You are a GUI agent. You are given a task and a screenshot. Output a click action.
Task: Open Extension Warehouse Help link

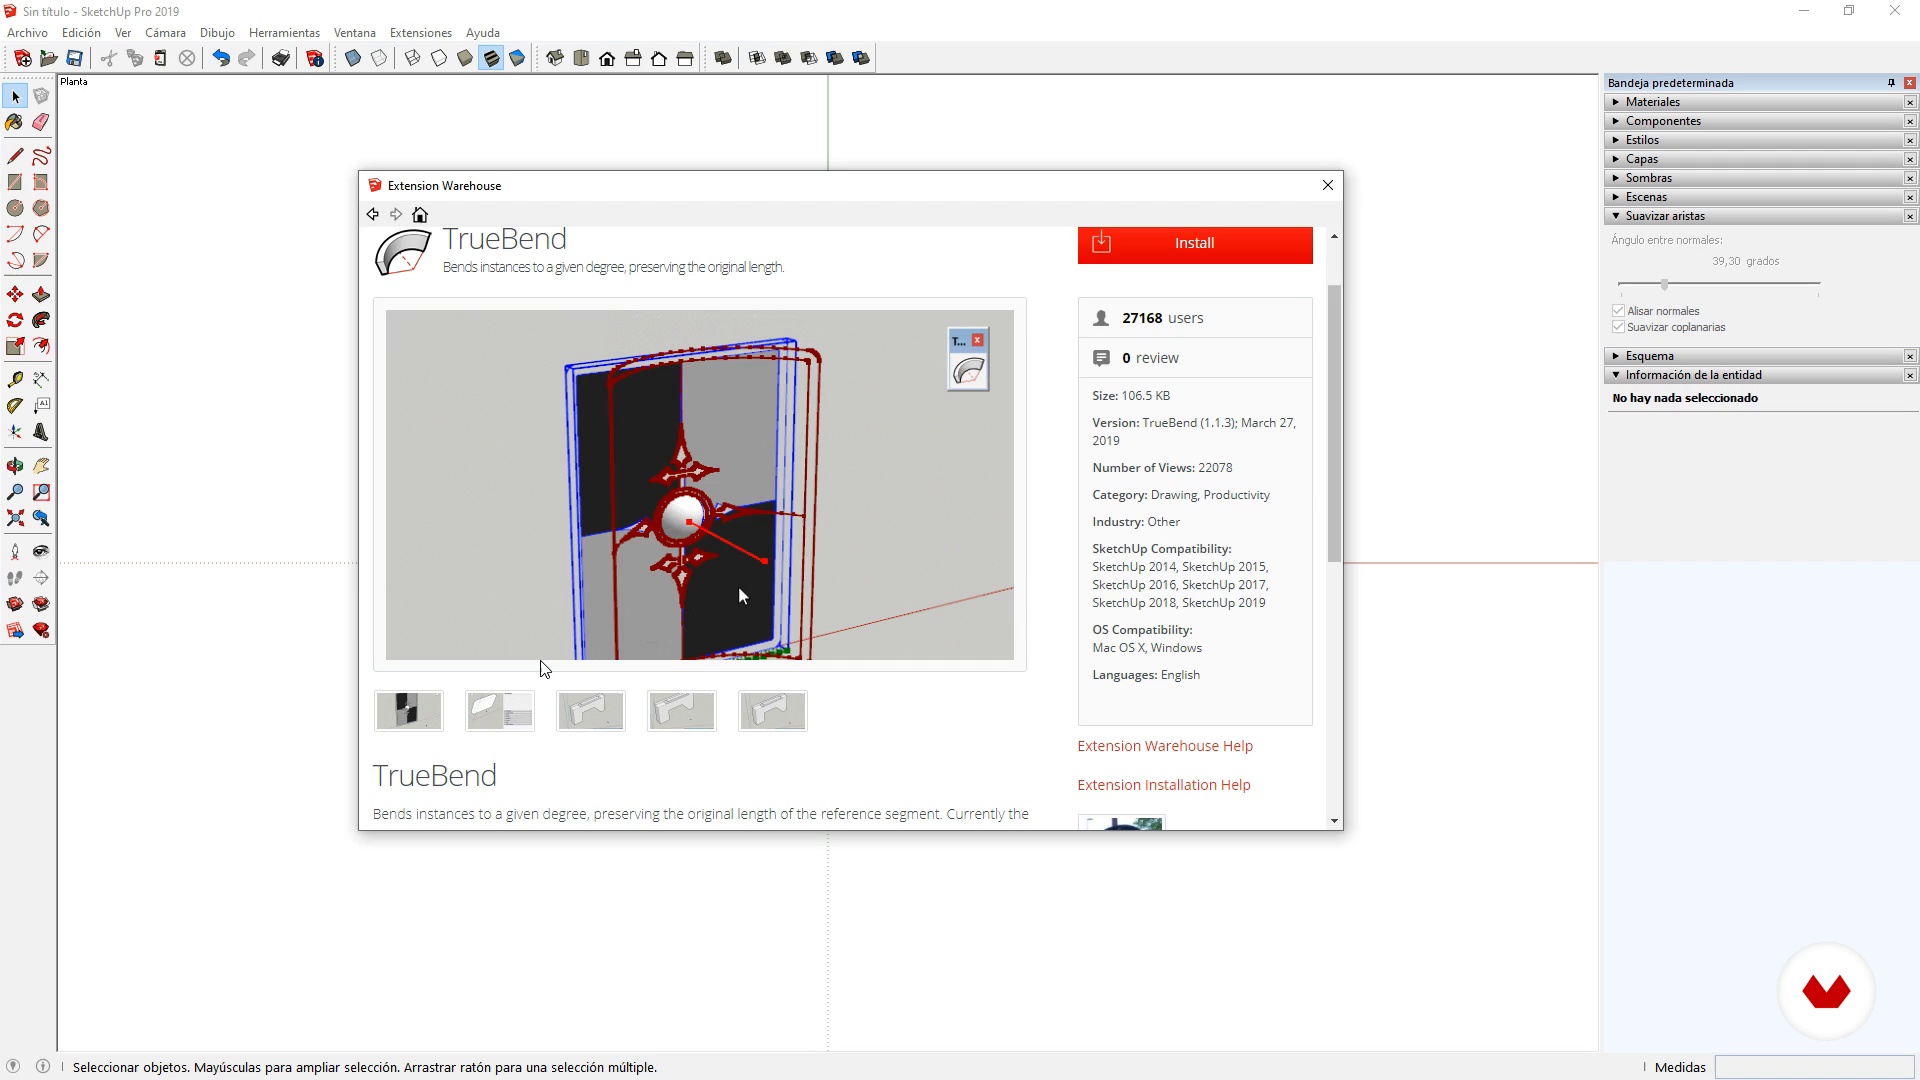click(1165, 746)
